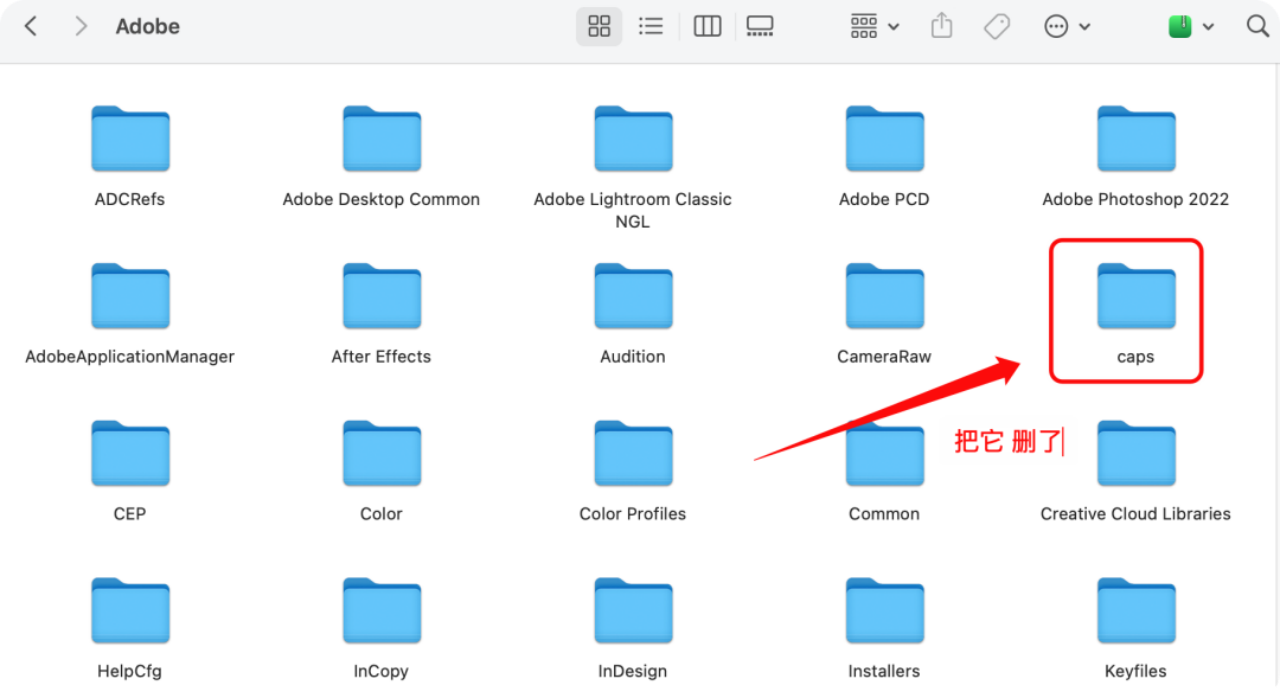This screenshot has width=1280, height=698.
Task: Open the Group By dropdown
Action: pos(874,27)
